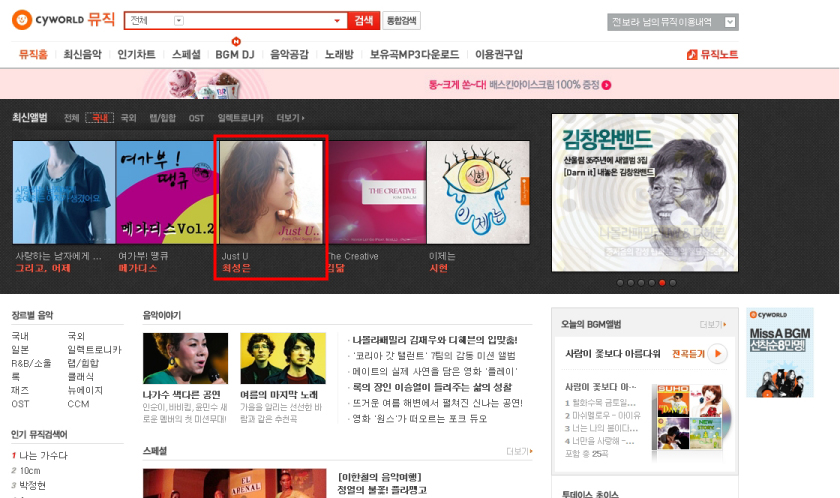840x498 pixels.
Task: Select the OST tab in 최신앨범
Action: 196,118
